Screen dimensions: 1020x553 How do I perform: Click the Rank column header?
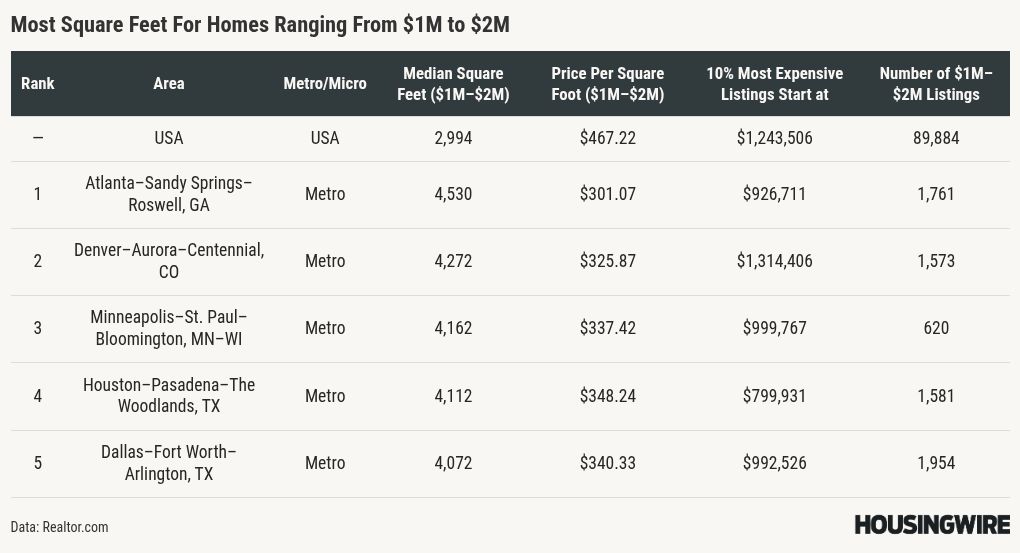coord(38,83)
